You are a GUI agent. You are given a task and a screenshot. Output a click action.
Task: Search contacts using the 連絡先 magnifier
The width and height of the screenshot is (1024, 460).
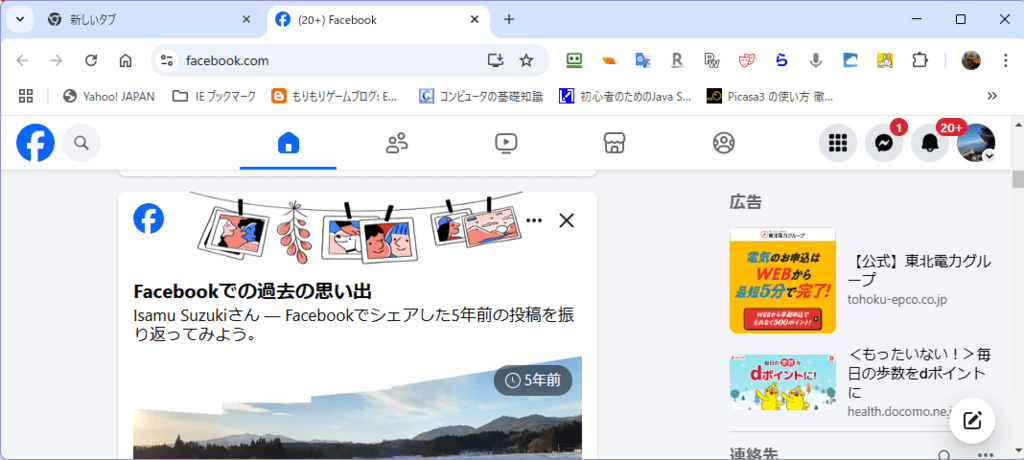point(944,455)
